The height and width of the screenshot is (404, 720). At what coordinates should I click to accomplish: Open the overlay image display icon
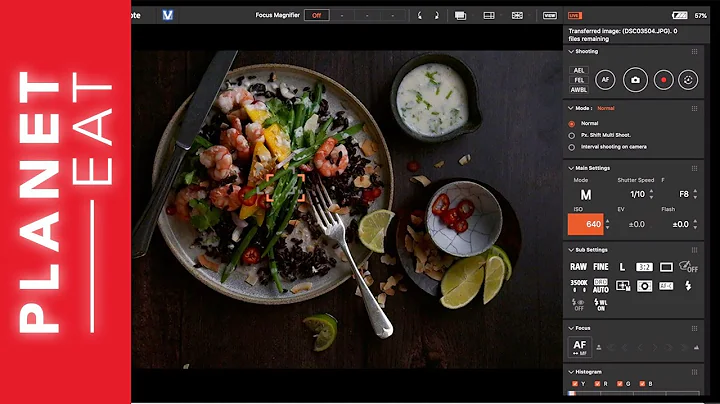click(460, 16)
